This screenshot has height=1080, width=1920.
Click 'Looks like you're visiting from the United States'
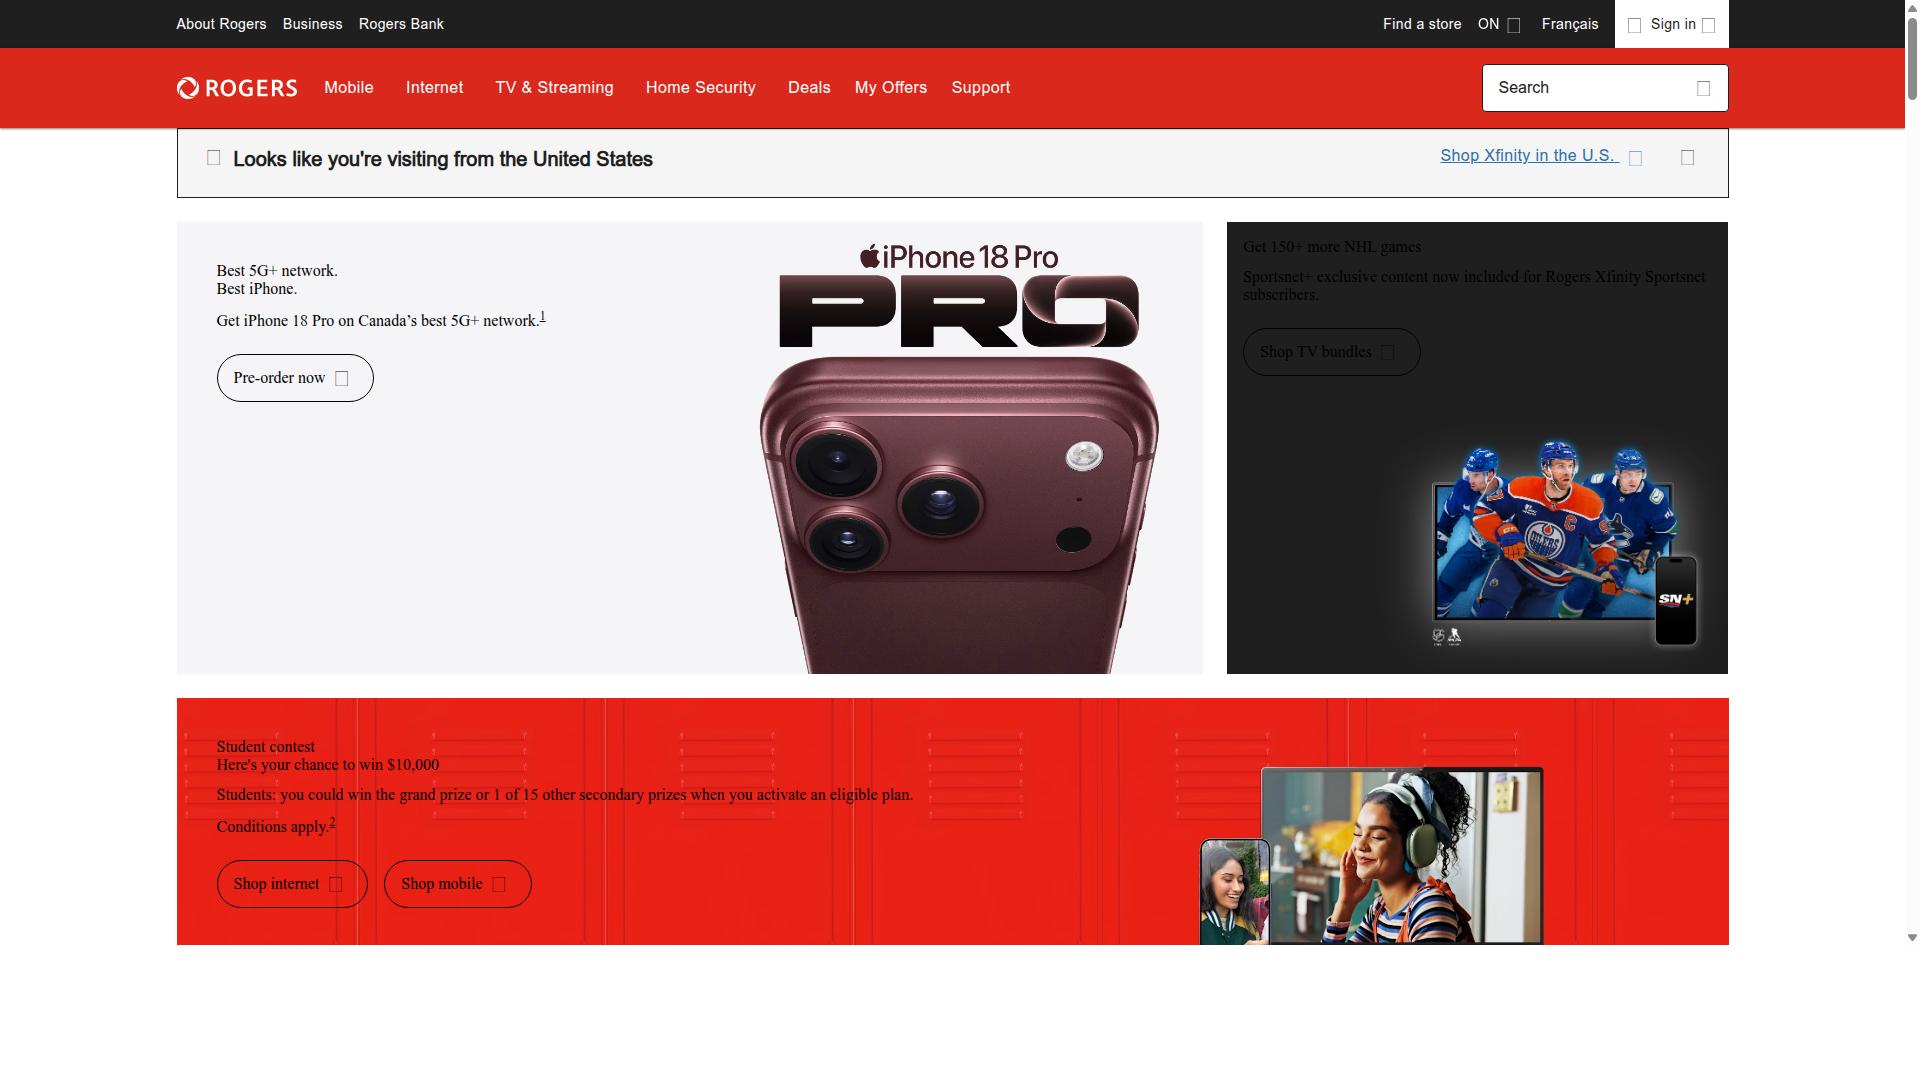443,159
